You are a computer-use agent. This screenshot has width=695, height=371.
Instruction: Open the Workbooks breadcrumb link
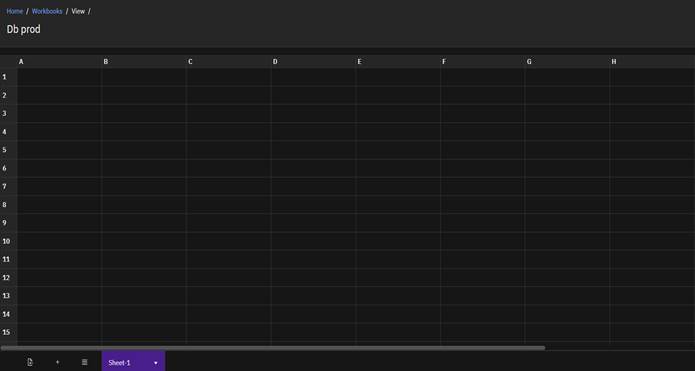47,11
